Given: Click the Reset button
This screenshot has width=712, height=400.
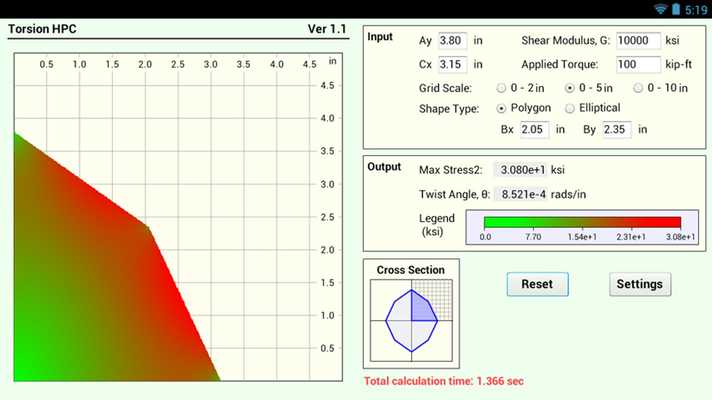Looking at the screenshot, I should (538, 284).
